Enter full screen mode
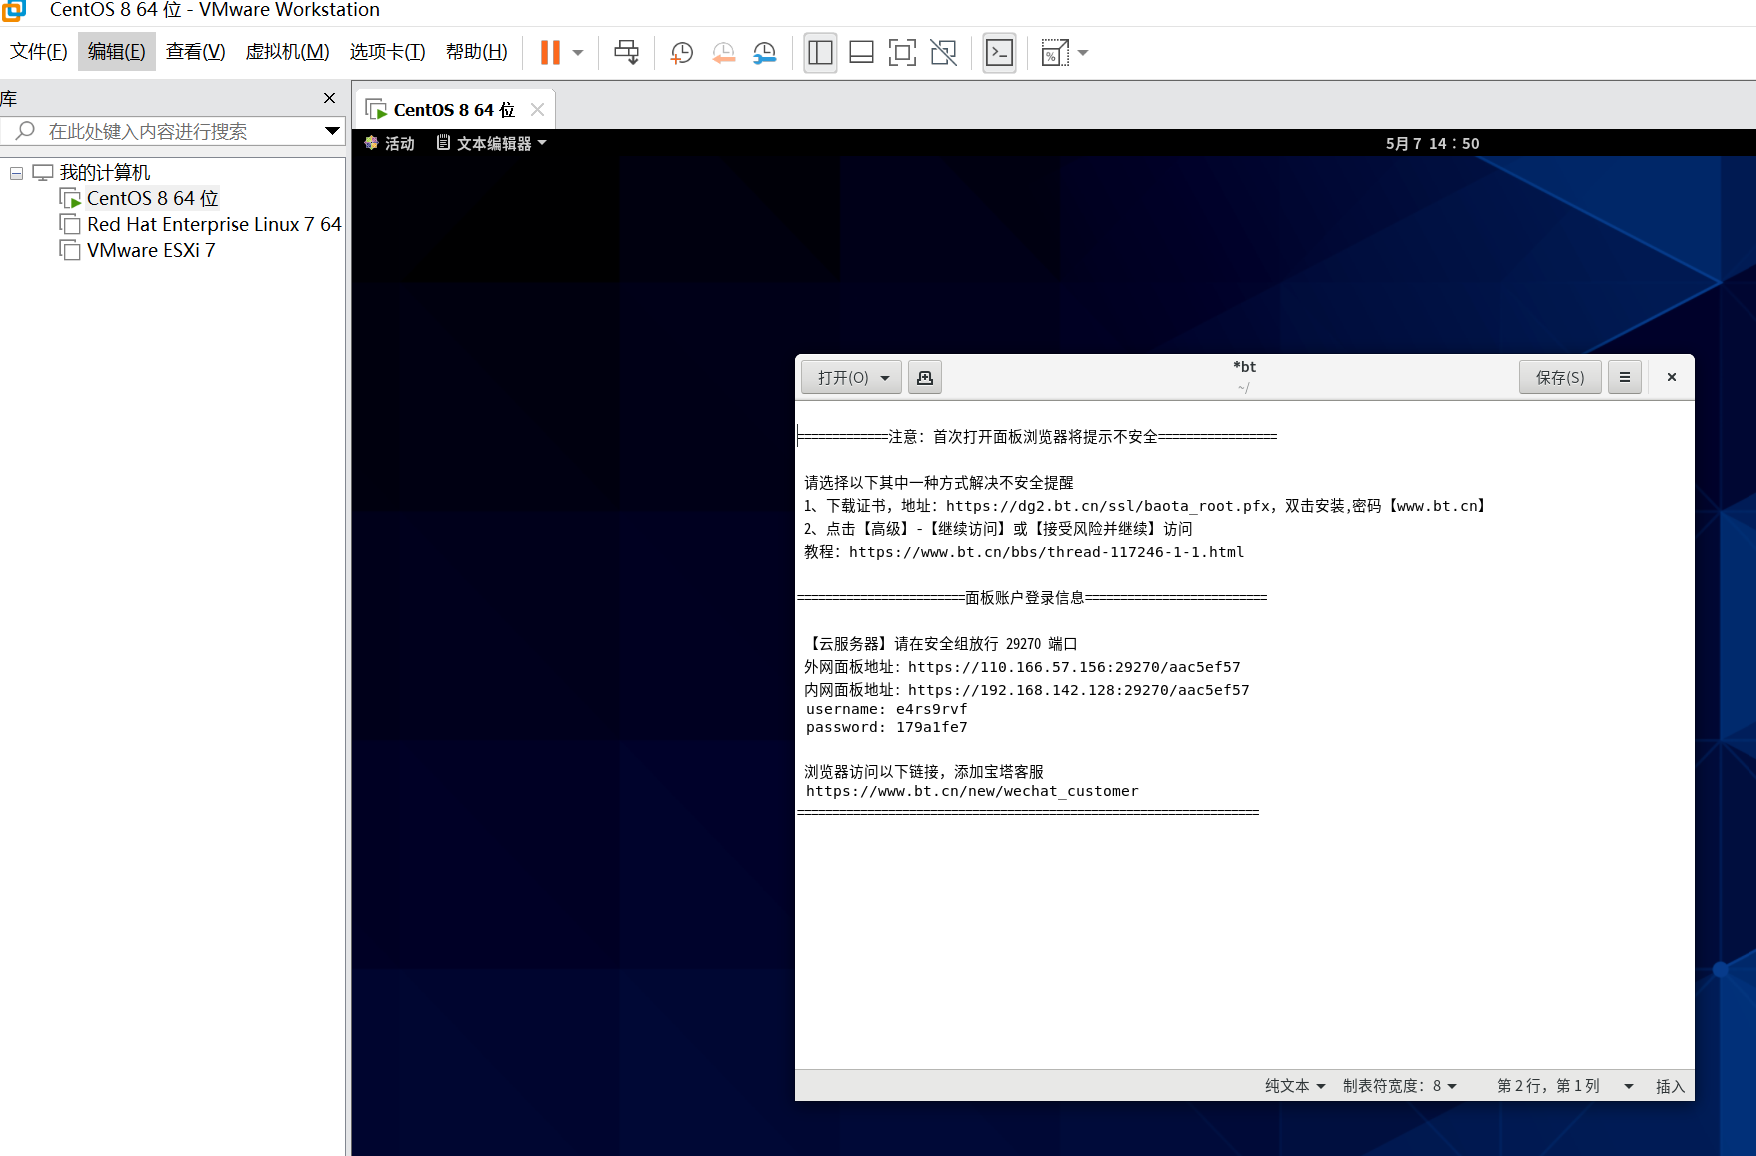 point(902,53)
